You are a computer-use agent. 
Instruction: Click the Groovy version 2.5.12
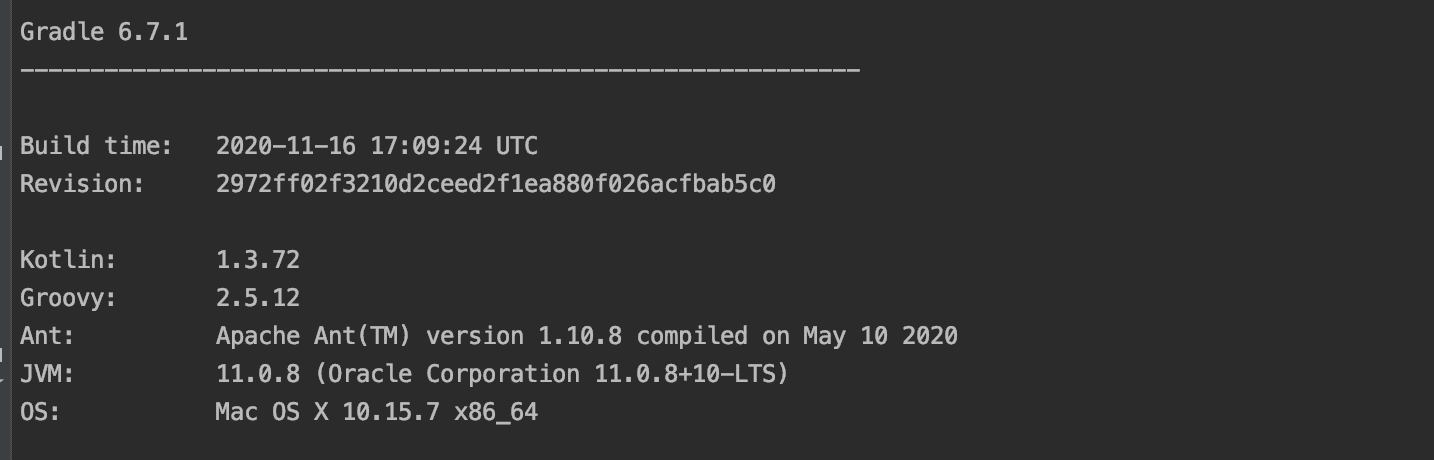tap(258, 298)
